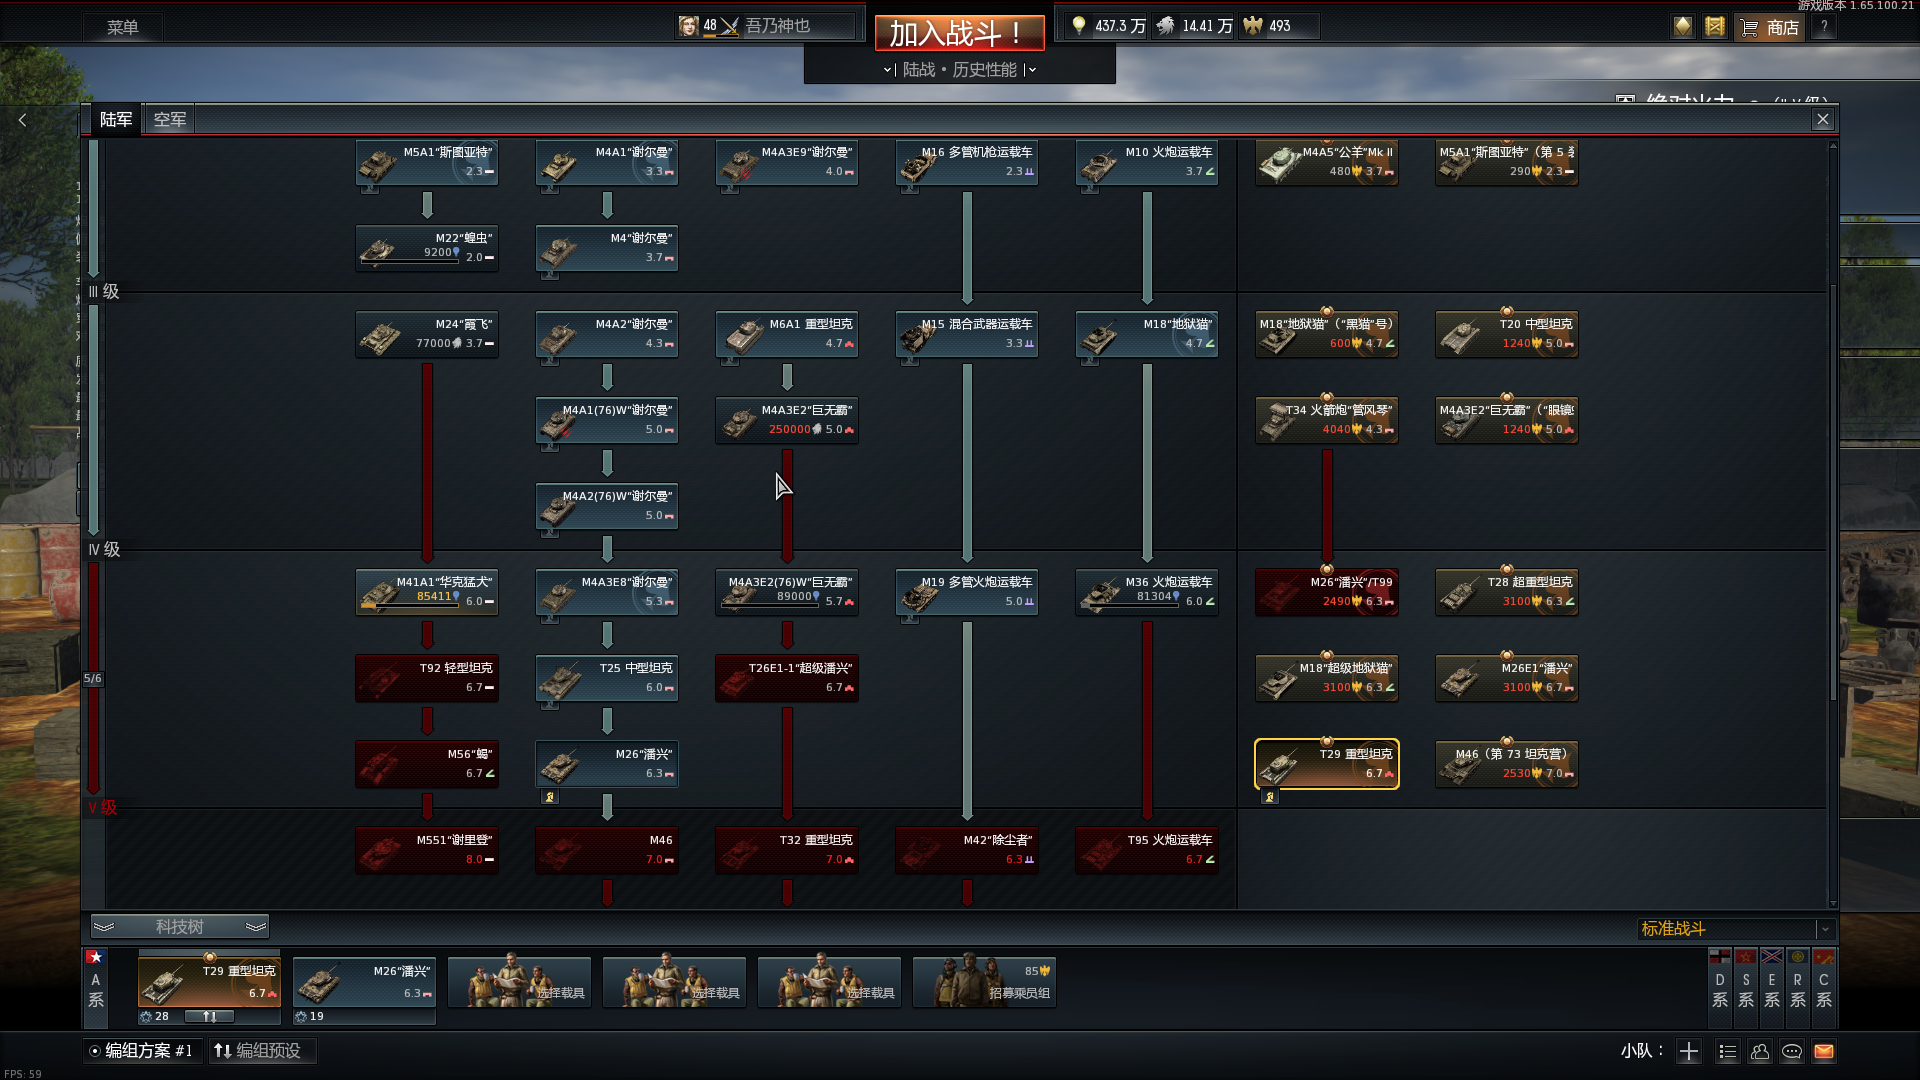Screen dimensions: 1920x1080
Task: Close the research tree window
Action: coord(1823,120)
